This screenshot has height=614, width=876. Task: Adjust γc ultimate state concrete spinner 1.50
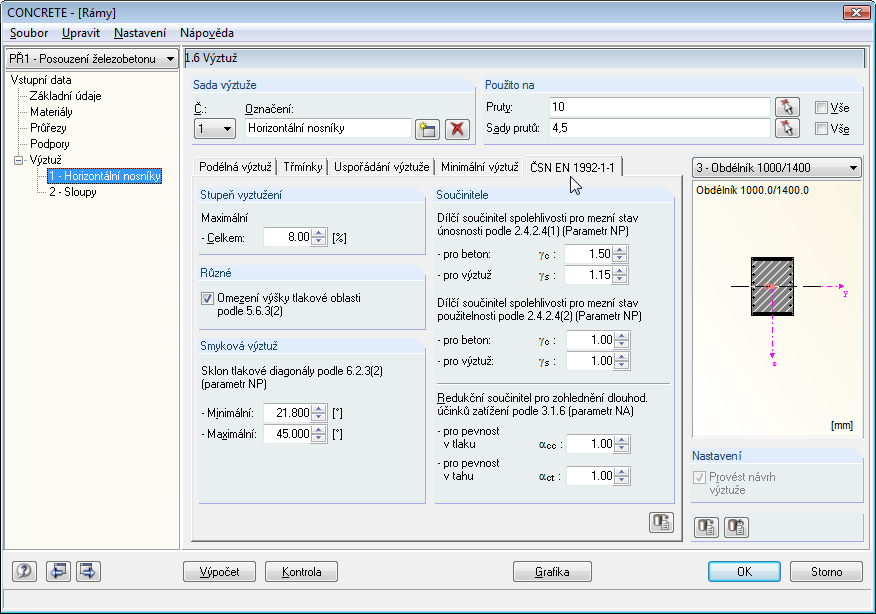click(620, 254)
